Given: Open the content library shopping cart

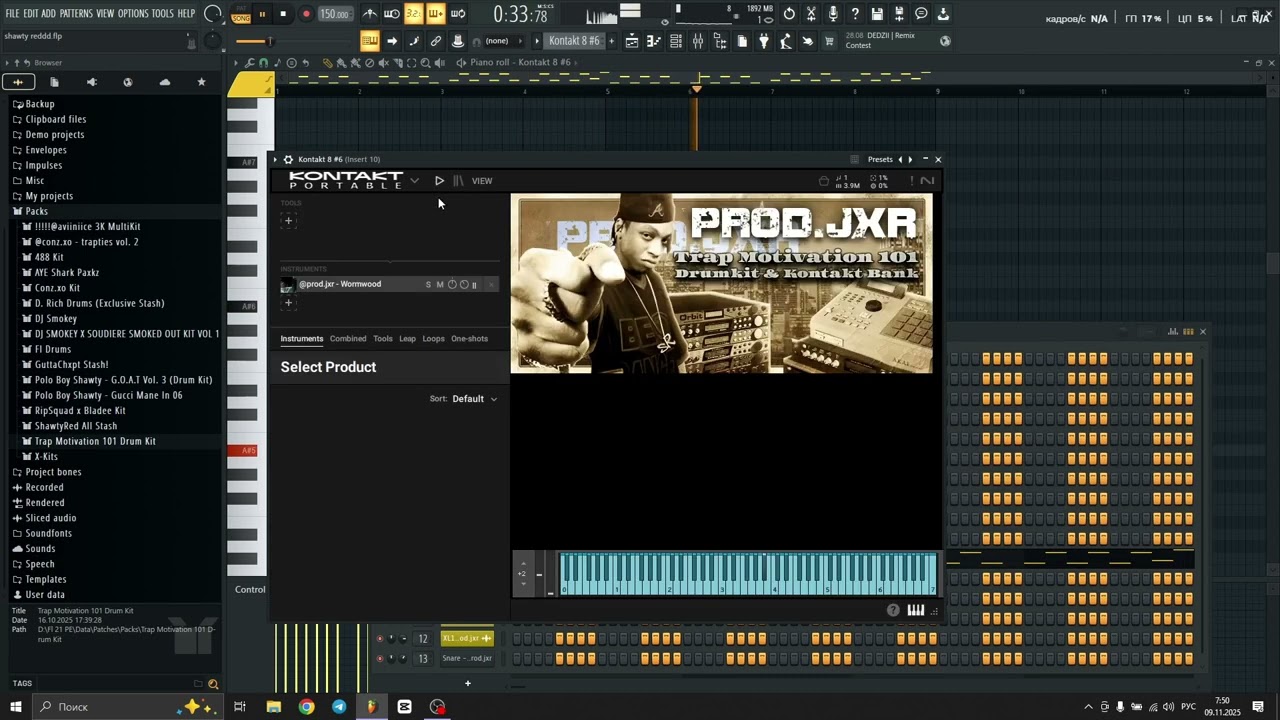Looking at the screenshot, I should 829,41.
